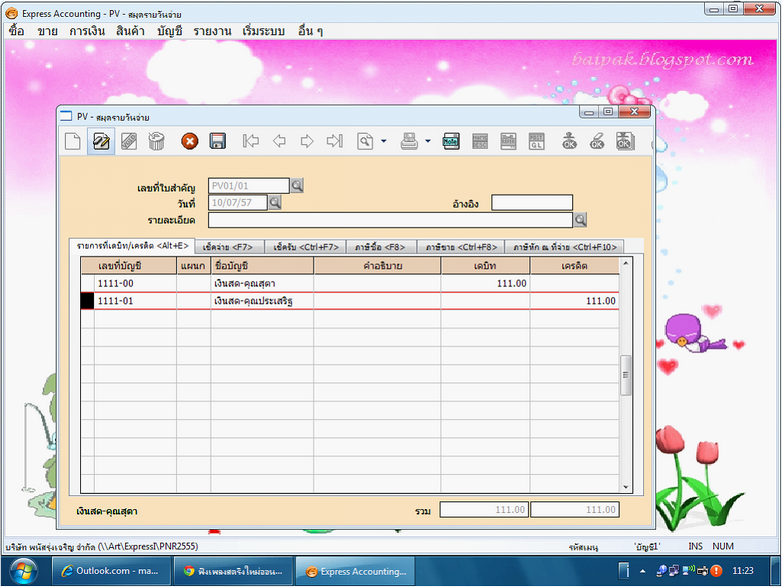Click the red cancel X icon
This screenshot has width=782, height=587.
click(189, 142)
